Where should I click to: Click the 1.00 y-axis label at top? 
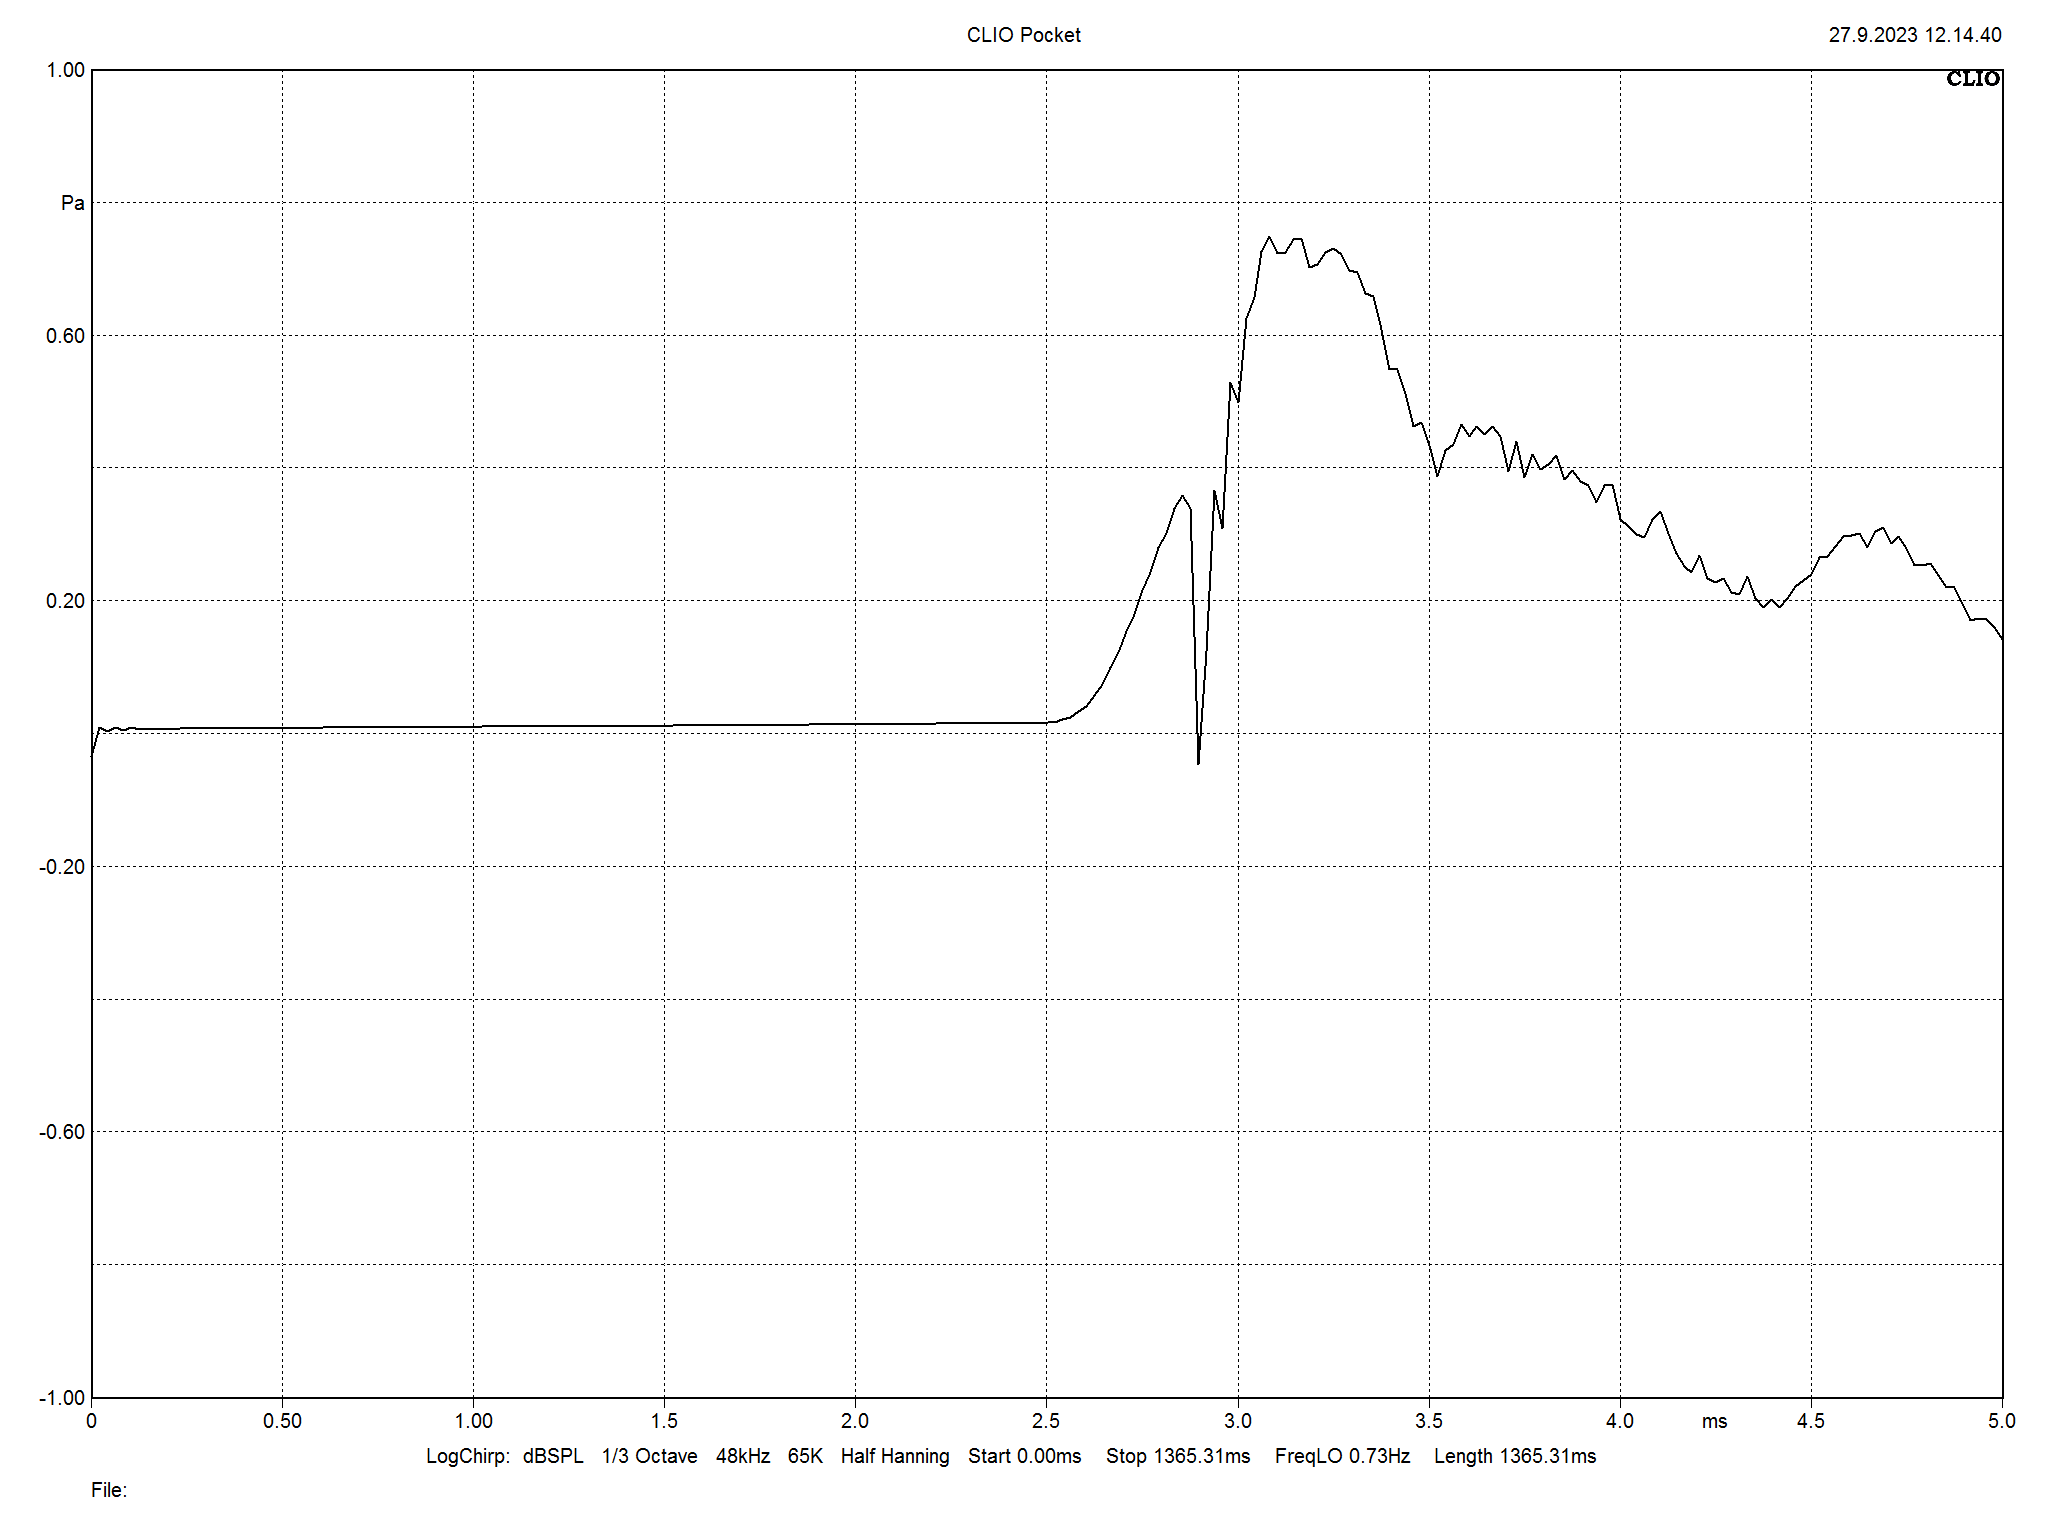pos(66,70)
